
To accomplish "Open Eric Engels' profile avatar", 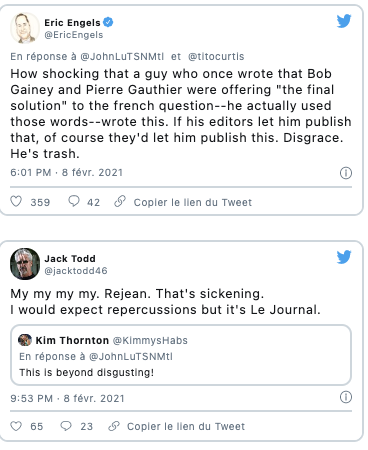I will 25,28.
